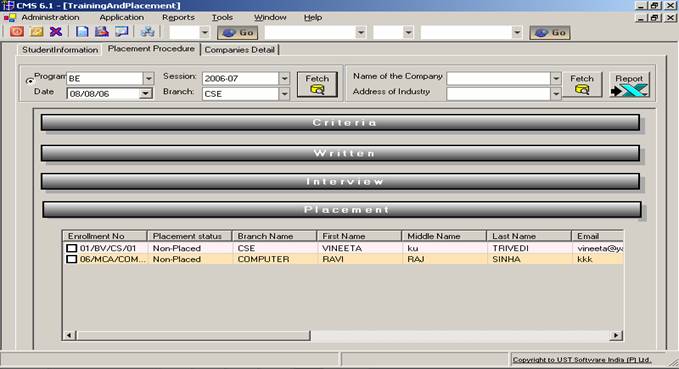Open the Reports menu

178,17
